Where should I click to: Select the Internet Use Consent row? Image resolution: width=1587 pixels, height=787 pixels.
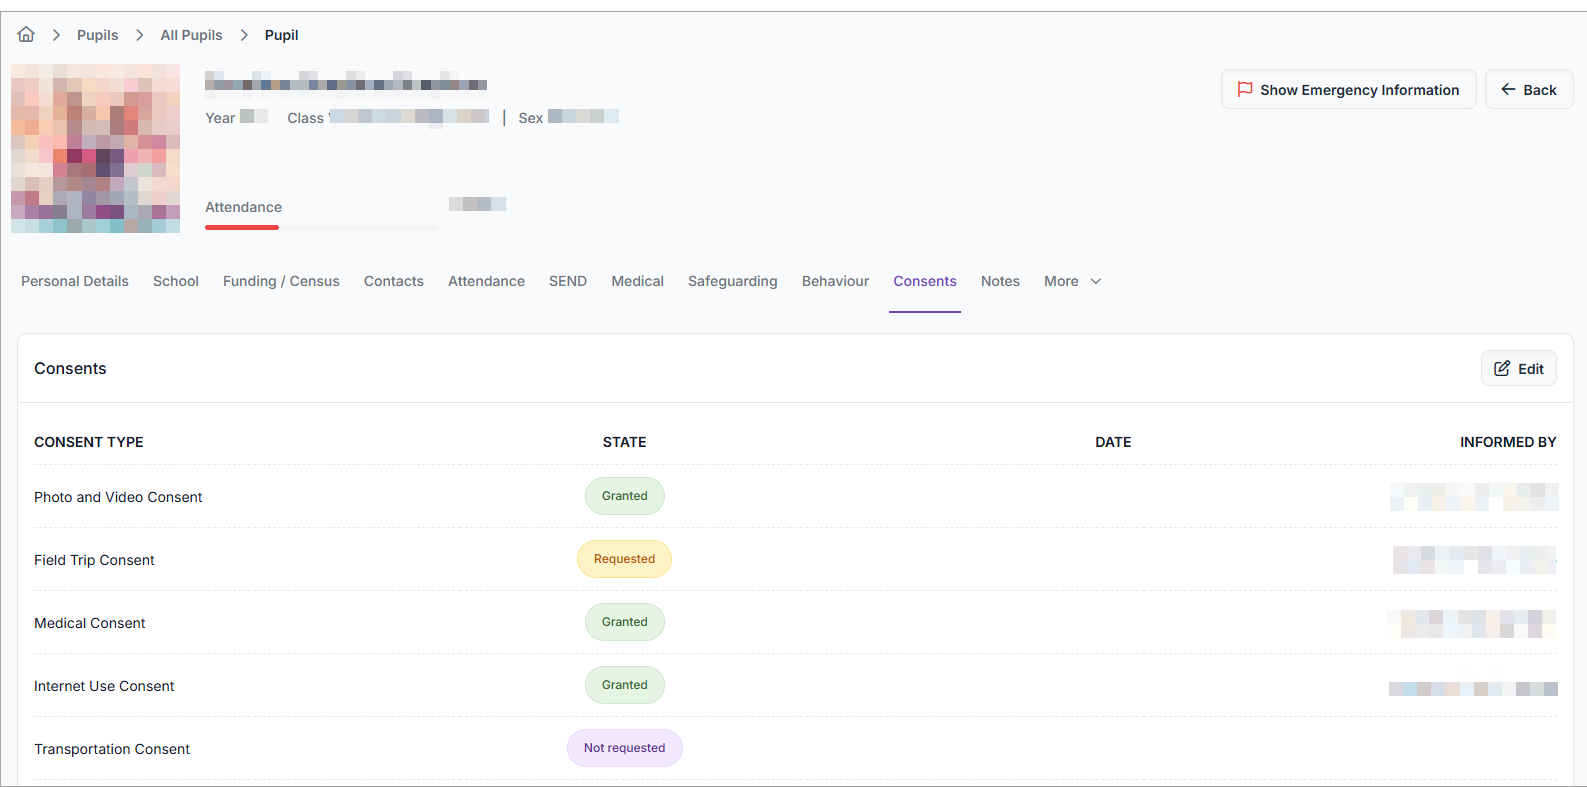coord(104,686)
